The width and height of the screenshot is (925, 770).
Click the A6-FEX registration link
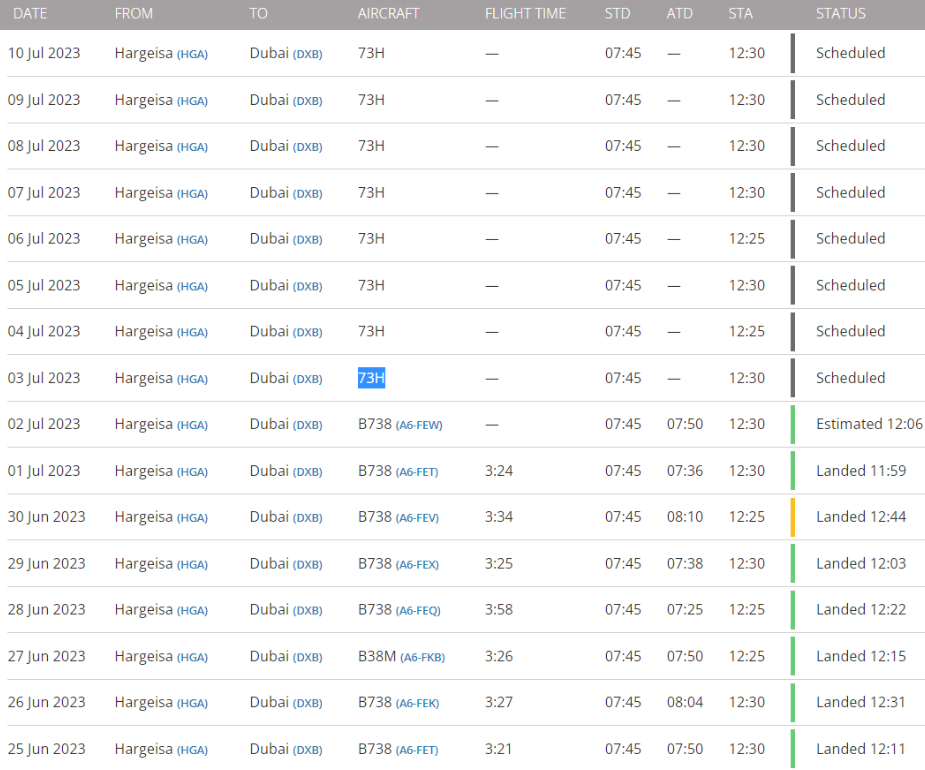click(417, 565)
